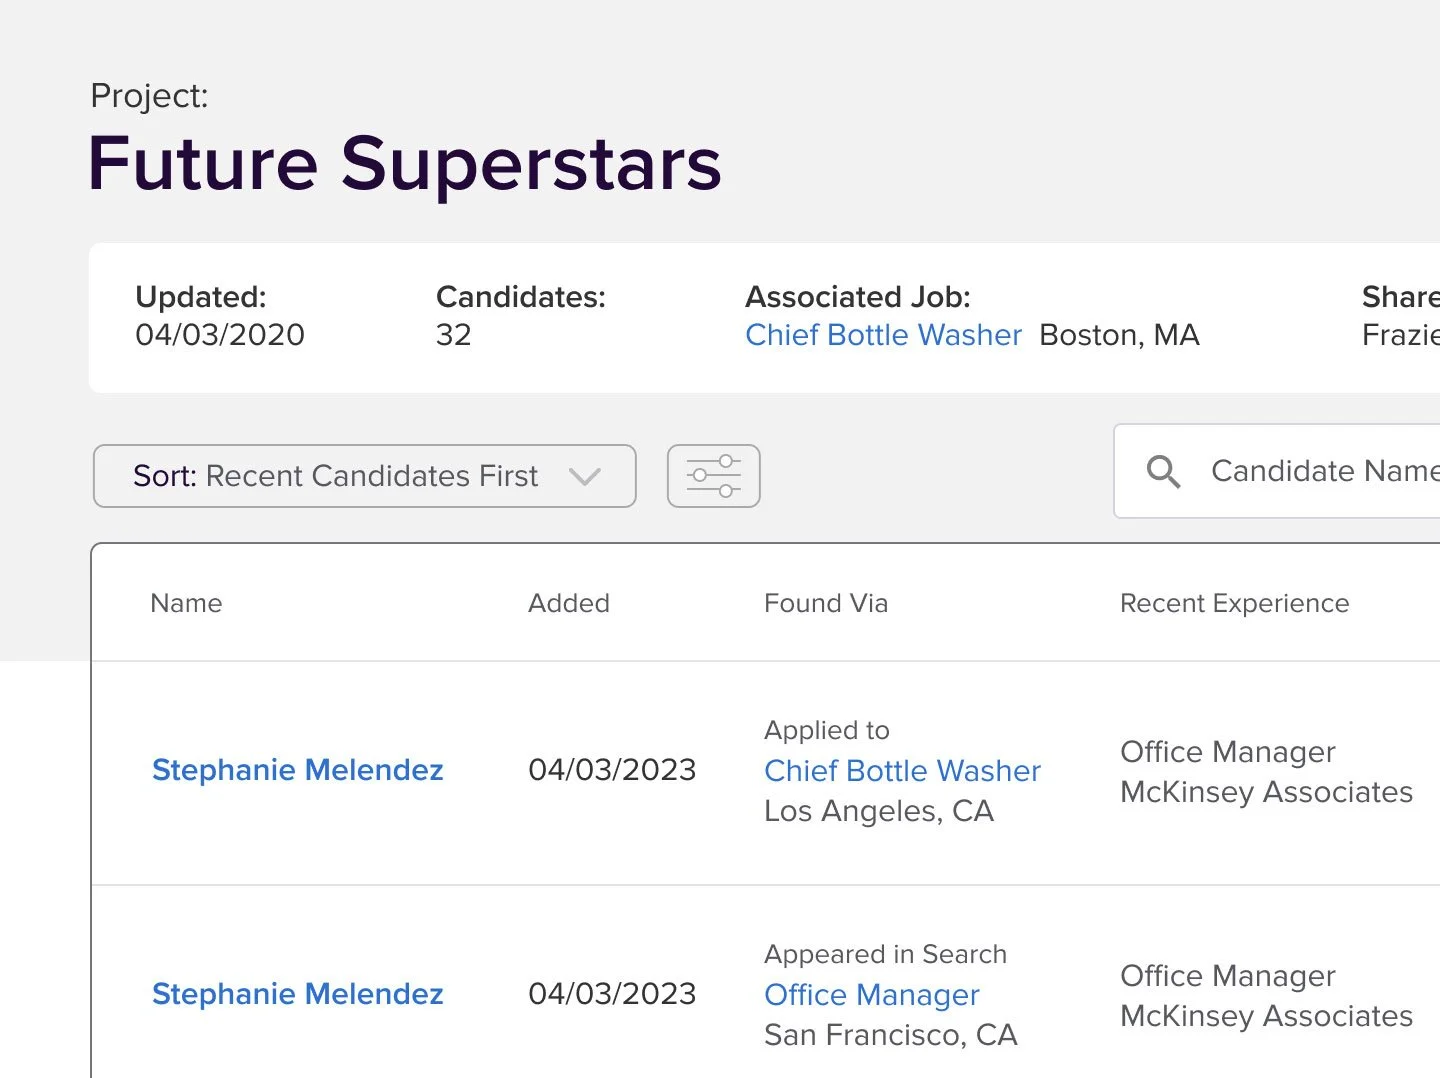
Task: Click the magnifying glass search icon
Action: [1163, 471]
